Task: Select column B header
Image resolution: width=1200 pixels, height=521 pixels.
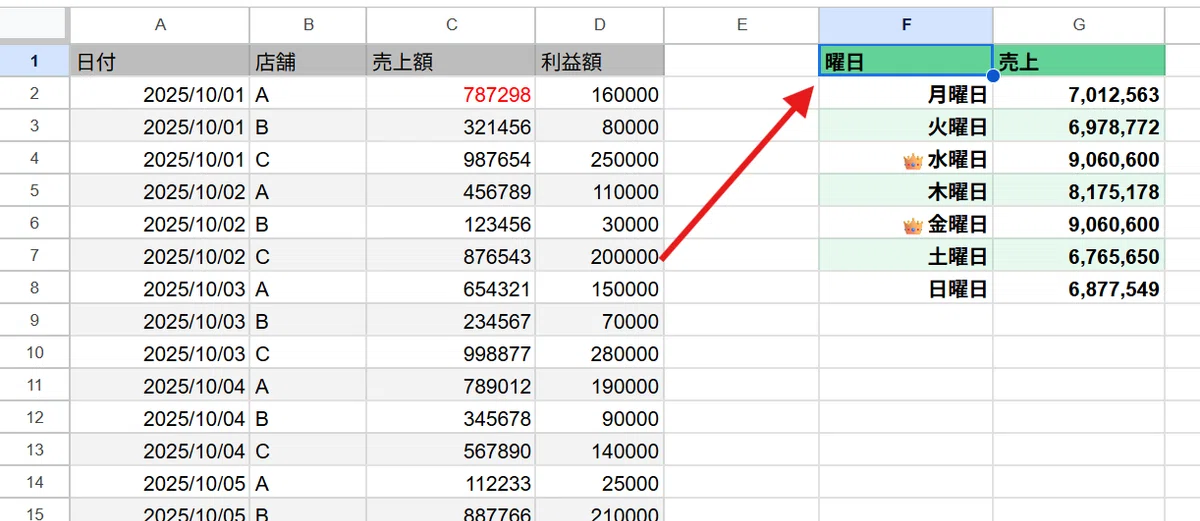Action: coord(308,25)
